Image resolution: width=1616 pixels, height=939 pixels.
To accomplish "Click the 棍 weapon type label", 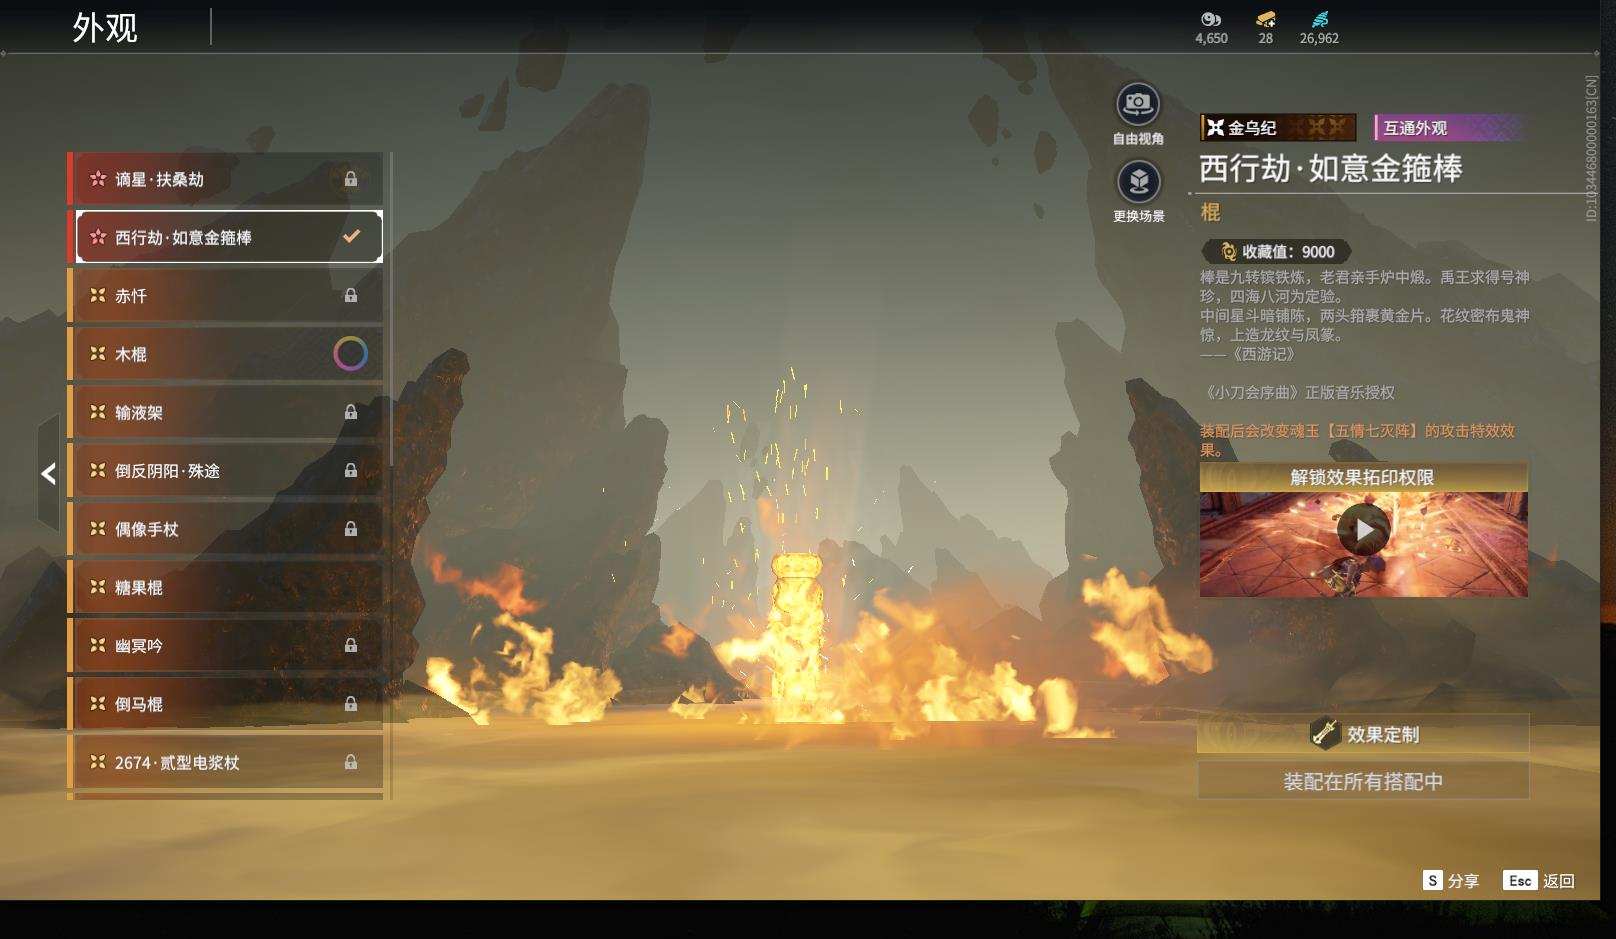I will pyautogui.click(x=1210, y=212).
